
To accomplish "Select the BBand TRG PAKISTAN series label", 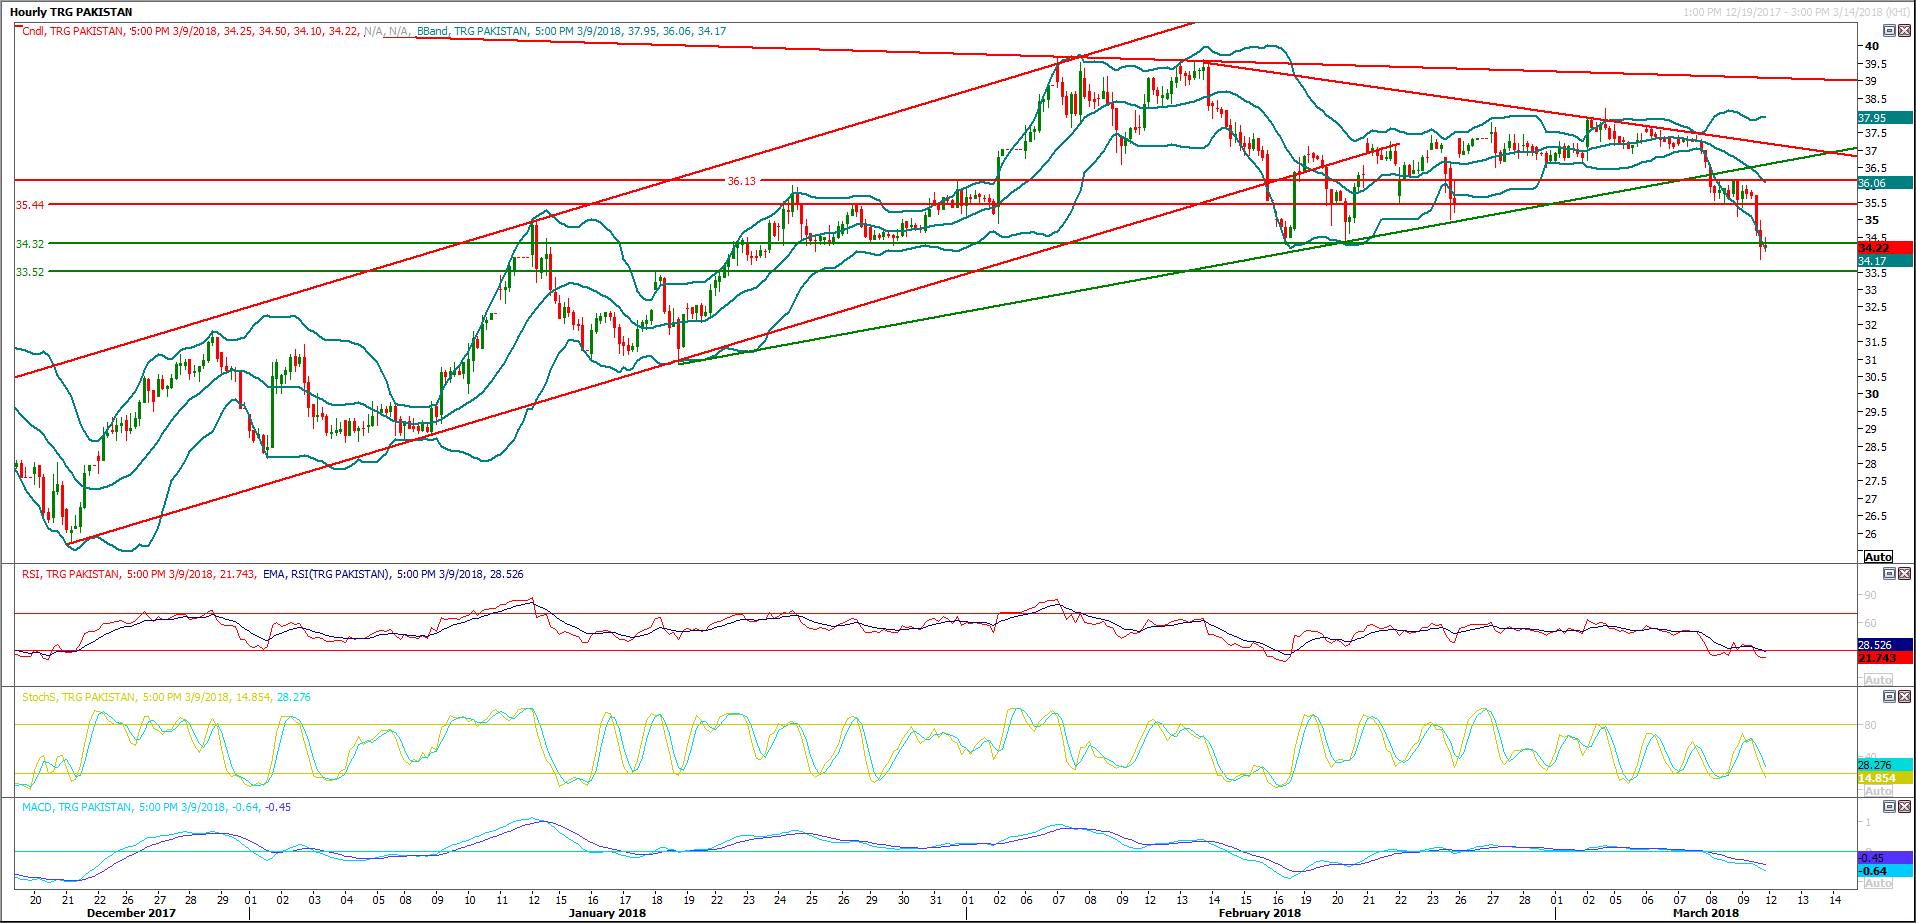I will pos(472,31).
